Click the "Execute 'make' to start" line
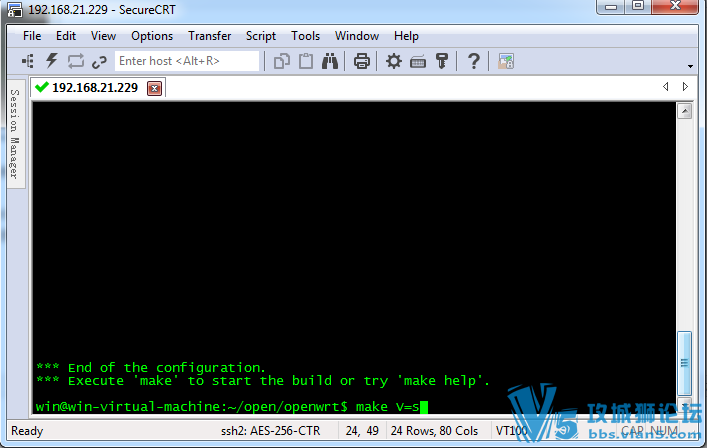Viewport: 707px width, 448px height. 263,381
